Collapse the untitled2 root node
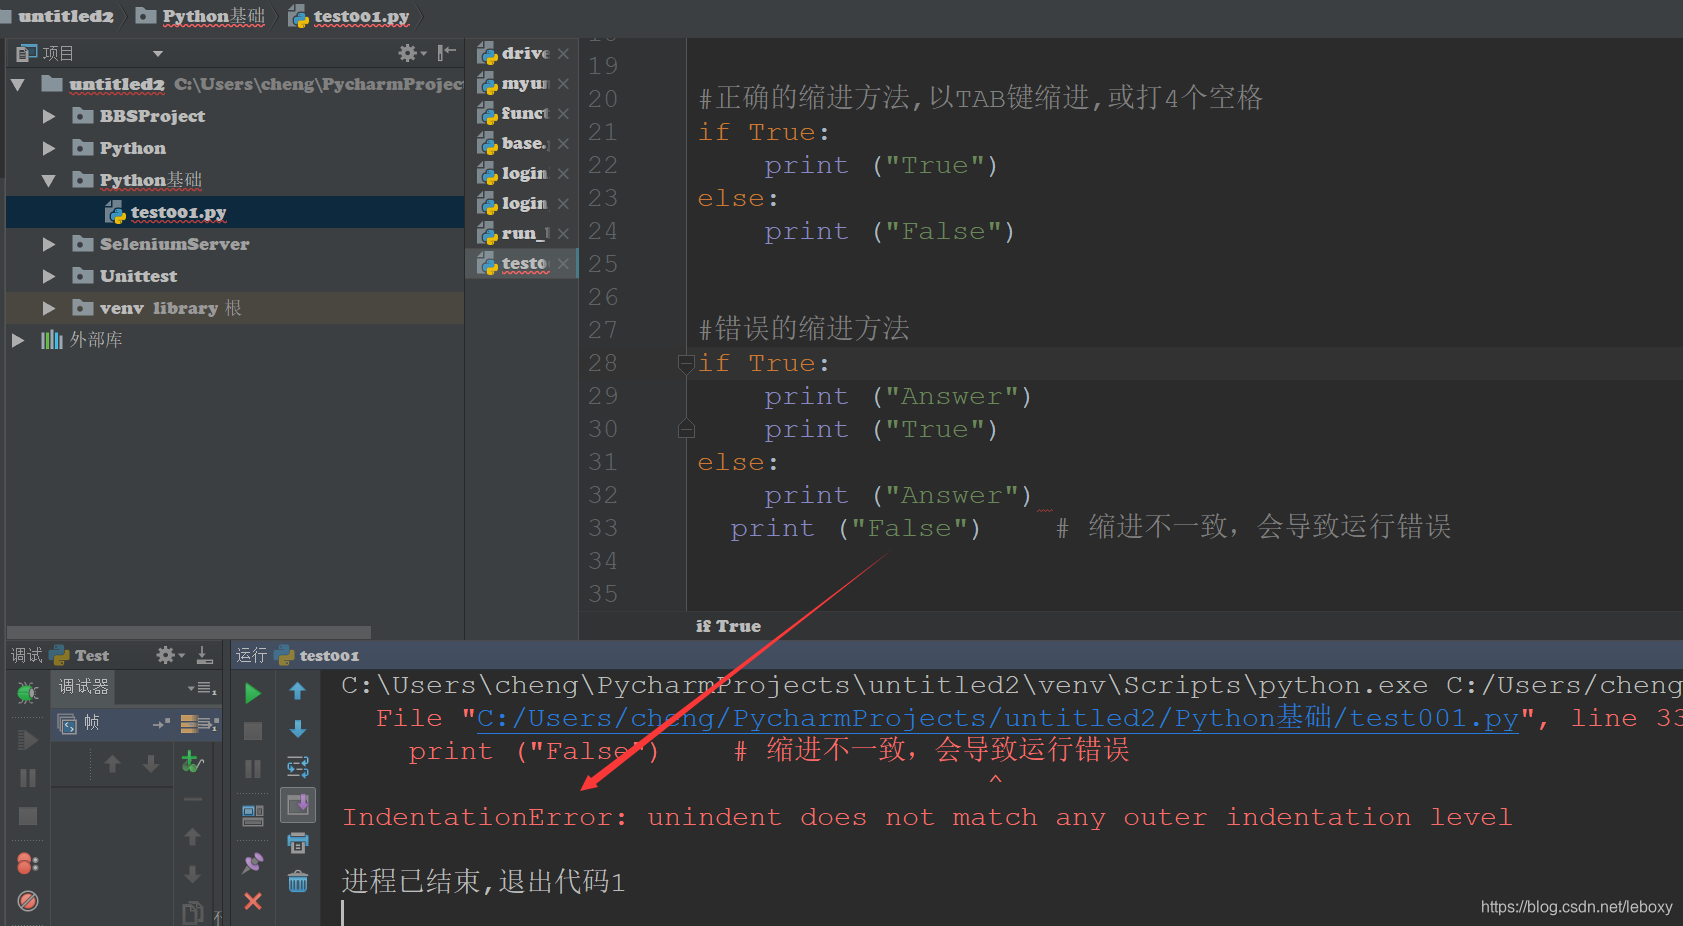 point(17,85)
